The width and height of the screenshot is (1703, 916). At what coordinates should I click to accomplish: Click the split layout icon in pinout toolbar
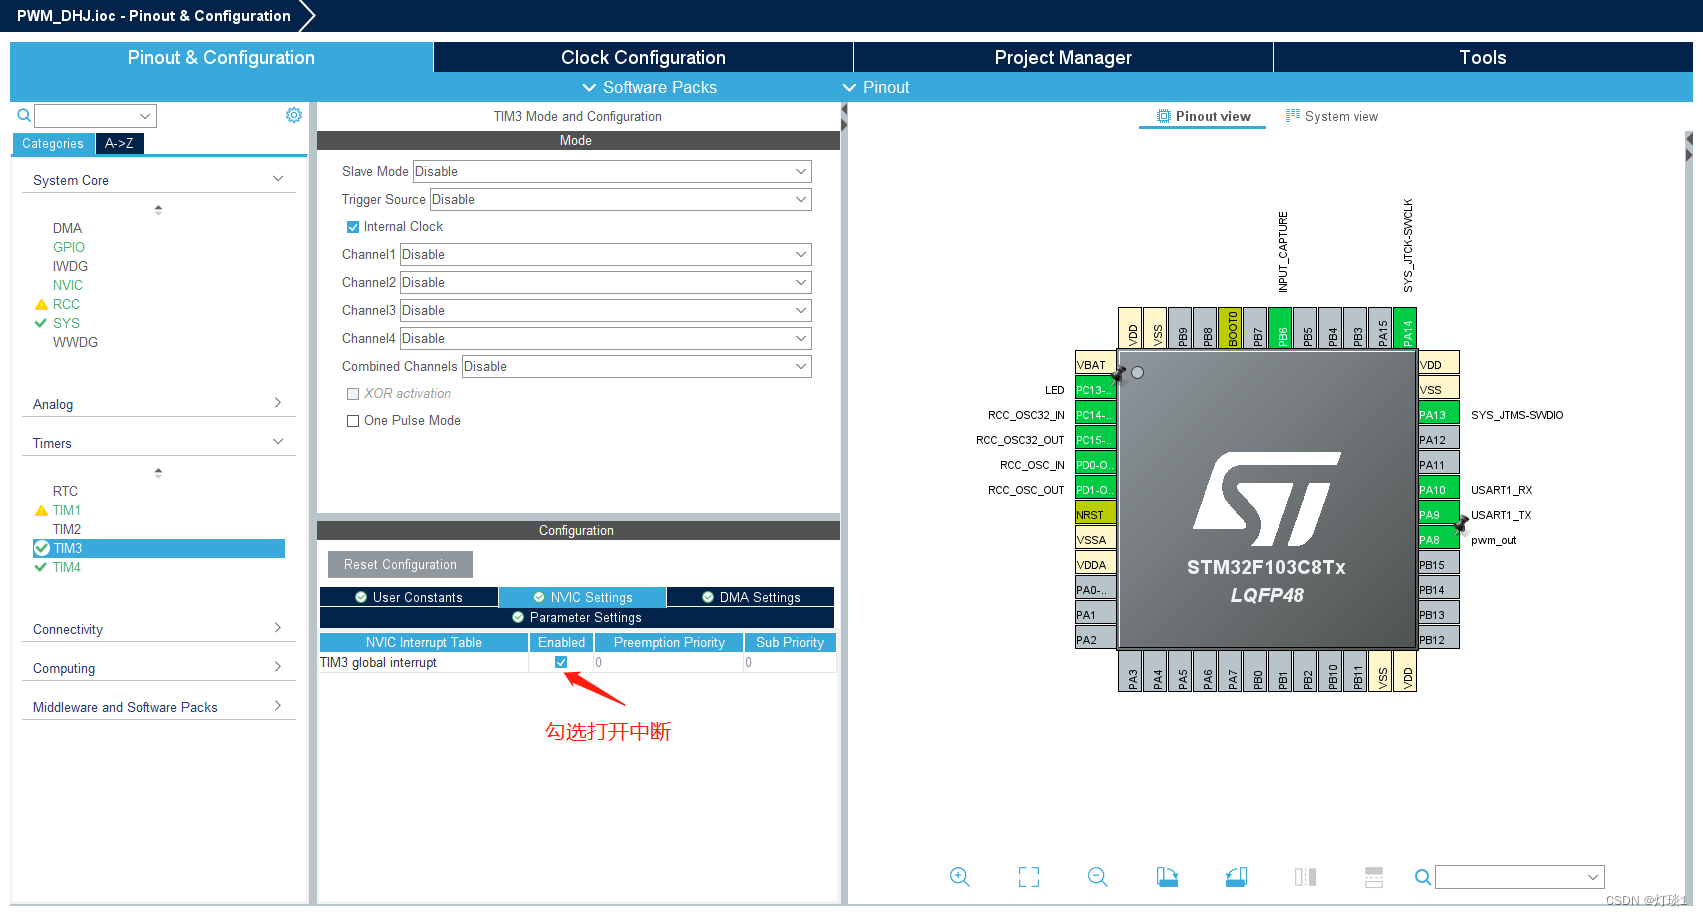[1374, 877]
